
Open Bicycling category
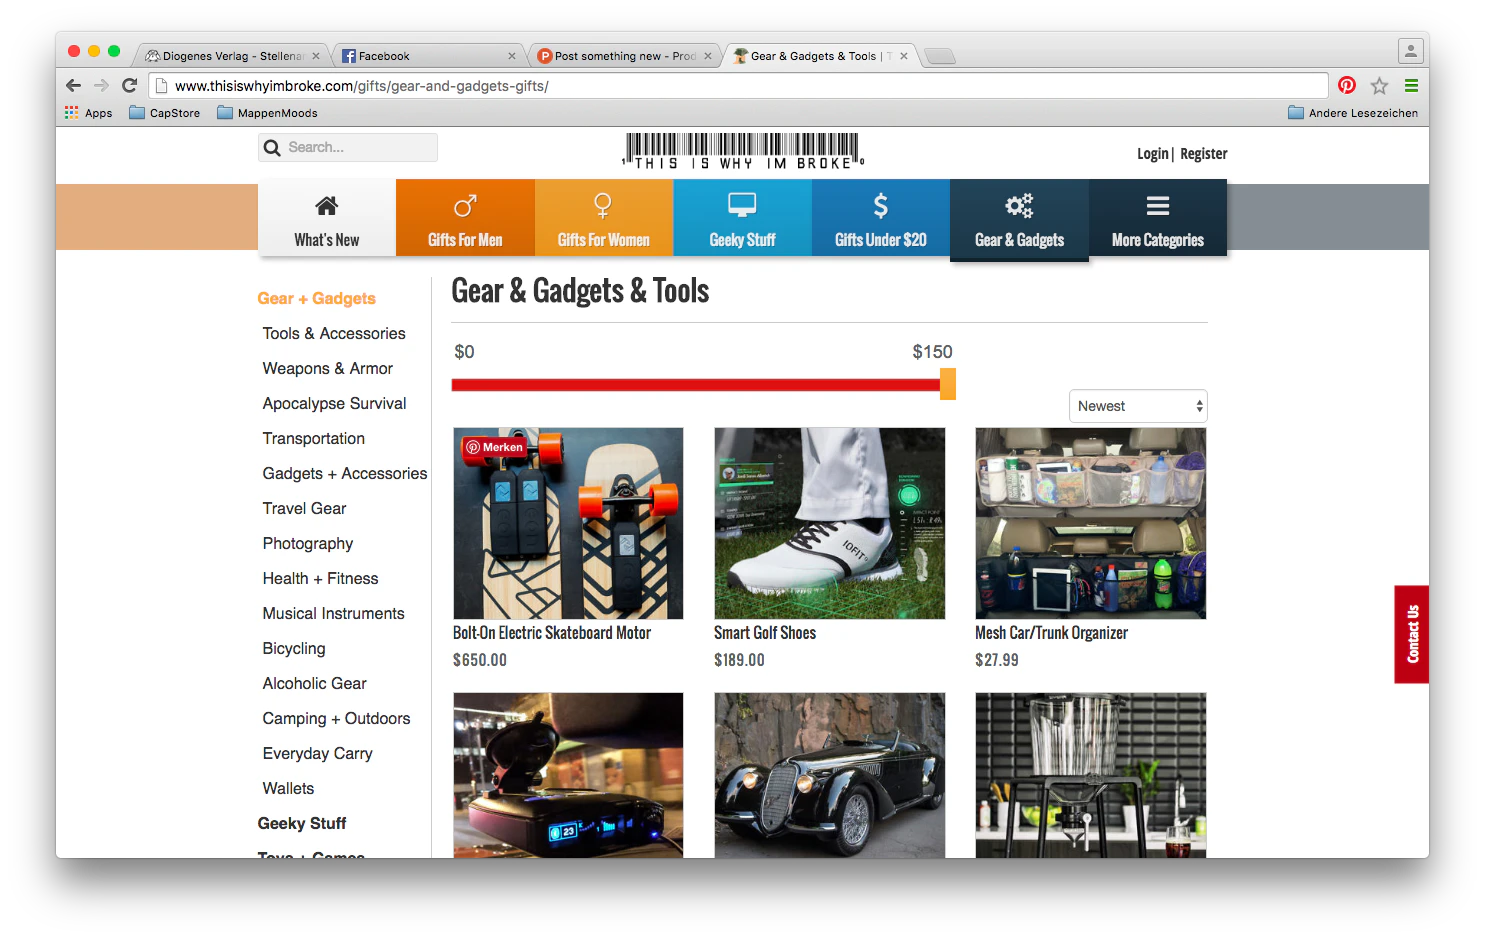point(294,649)
